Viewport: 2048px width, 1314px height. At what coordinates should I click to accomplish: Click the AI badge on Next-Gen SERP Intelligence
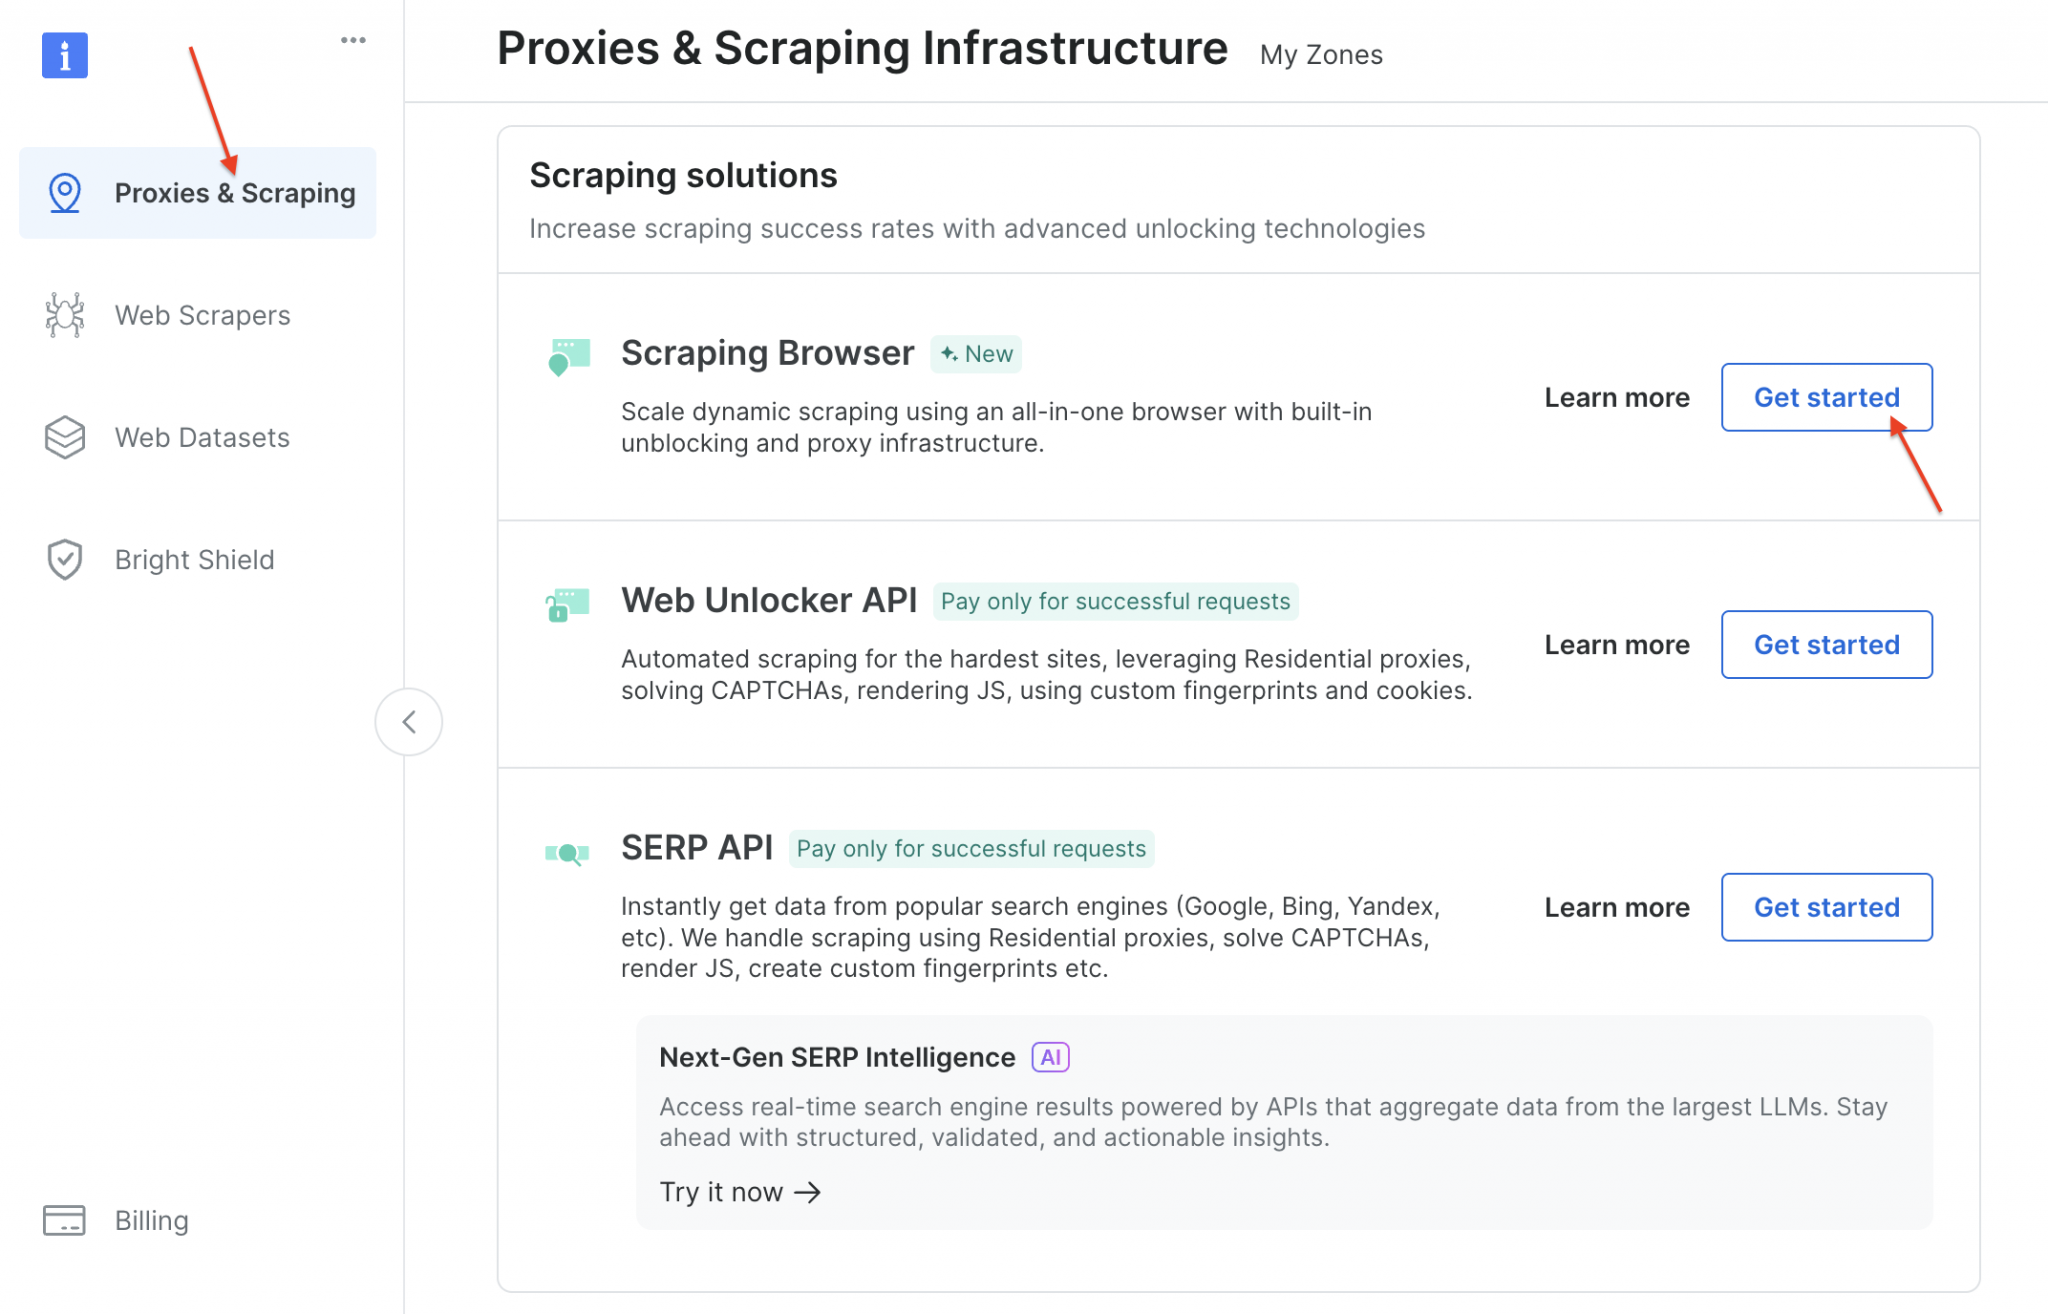[x=1049, y=1056]
